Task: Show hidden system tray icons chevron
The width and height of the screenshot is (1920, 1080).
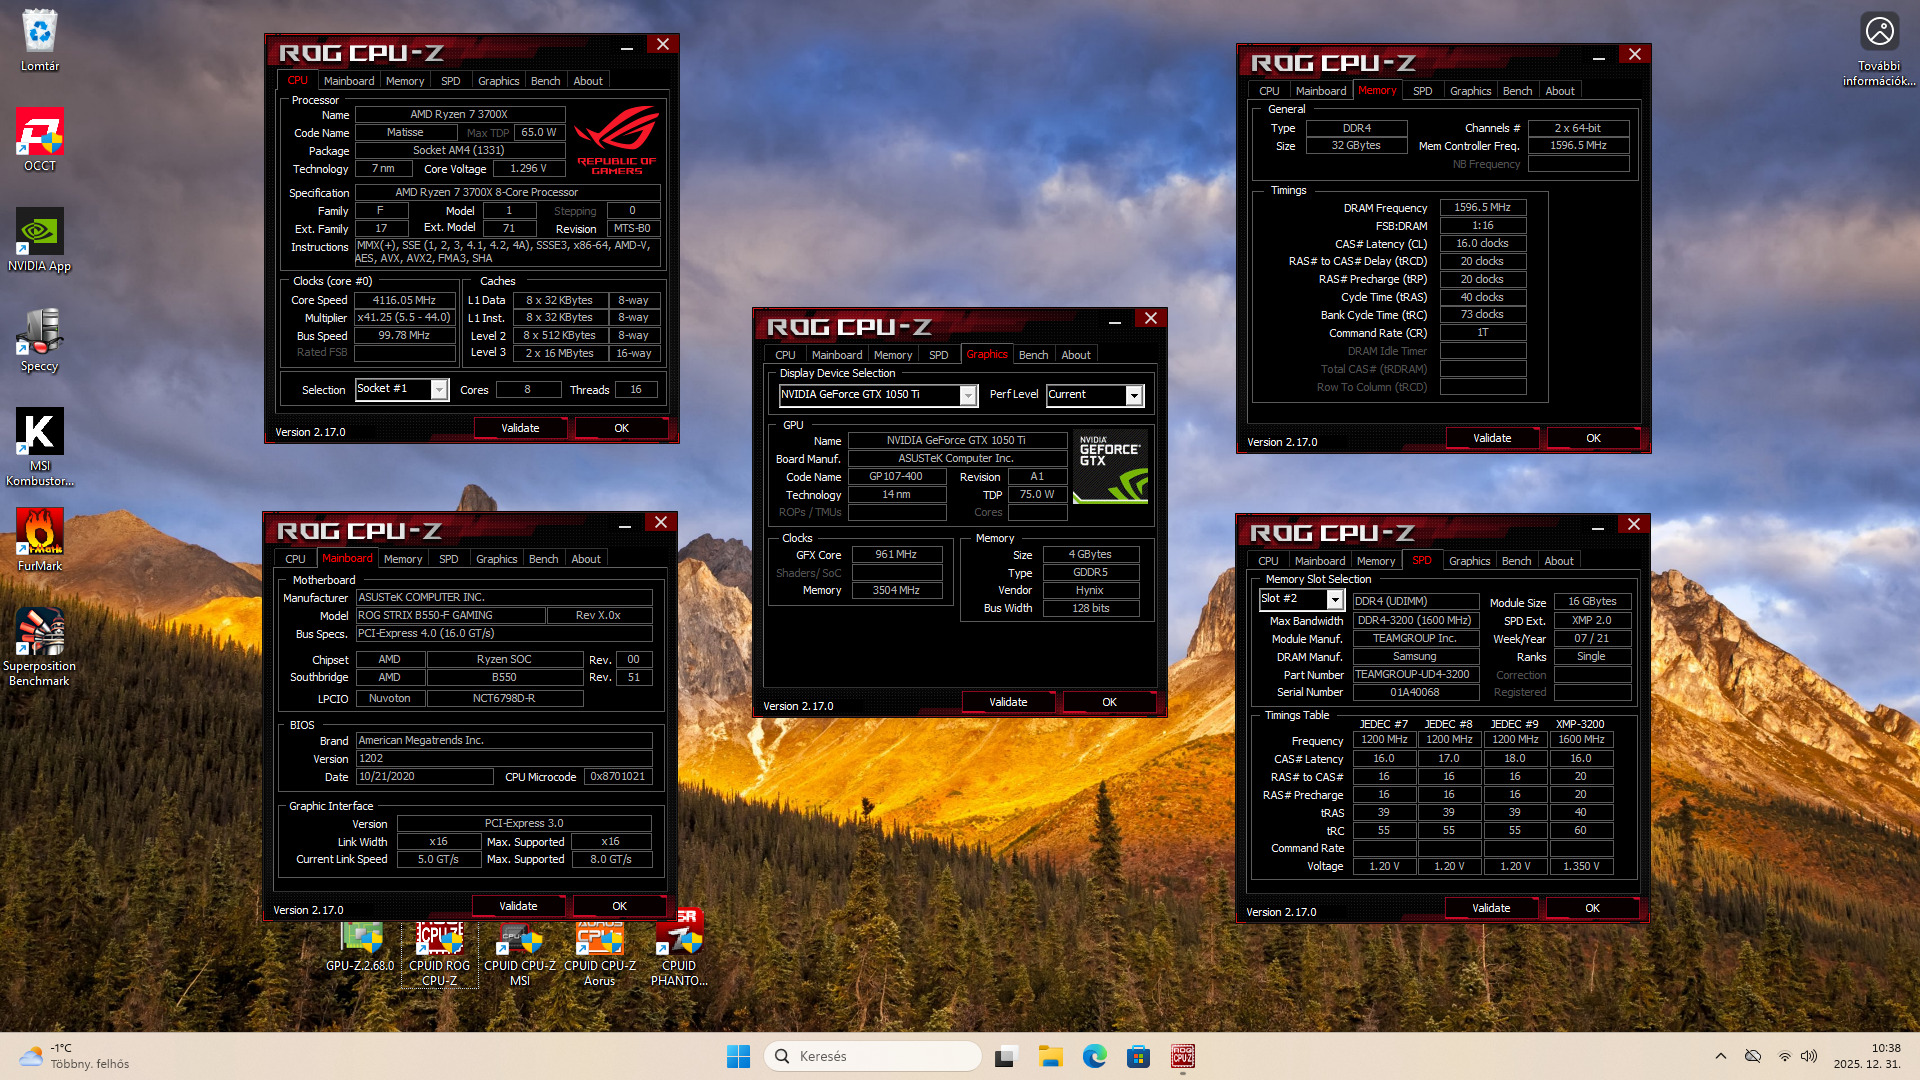Action: point(1720,1056)
